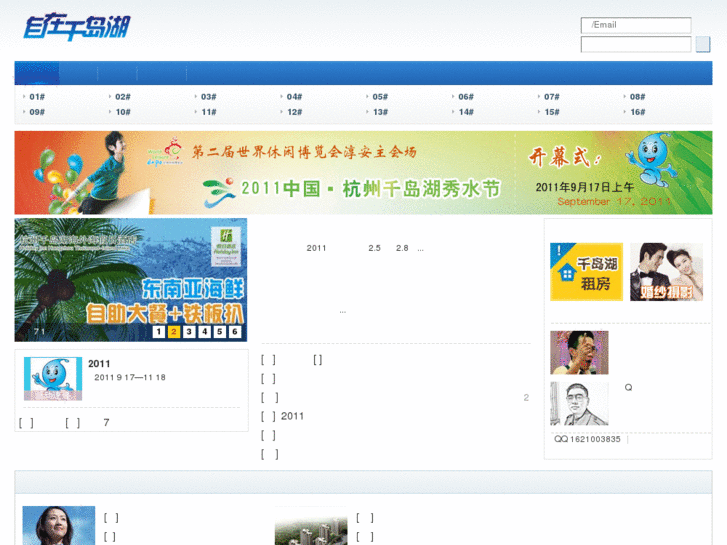This screenshot has height=545, width=727.
Task: Open the laughing man photo thumbnail
Action: click(579, 353)
